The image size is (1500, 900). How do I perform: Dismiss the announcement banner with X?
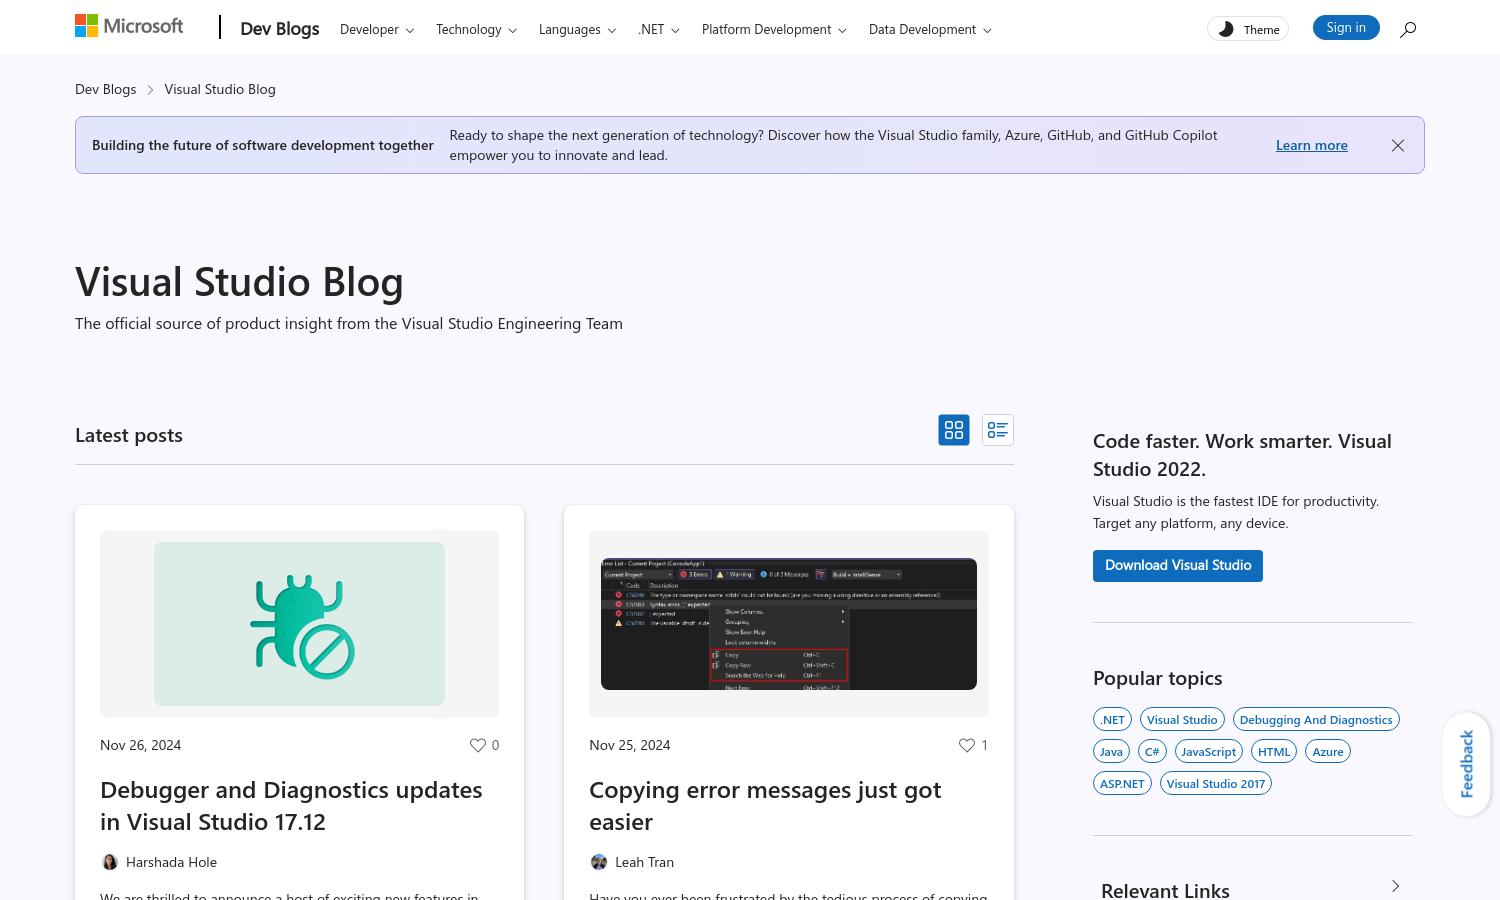(1397, 146)
